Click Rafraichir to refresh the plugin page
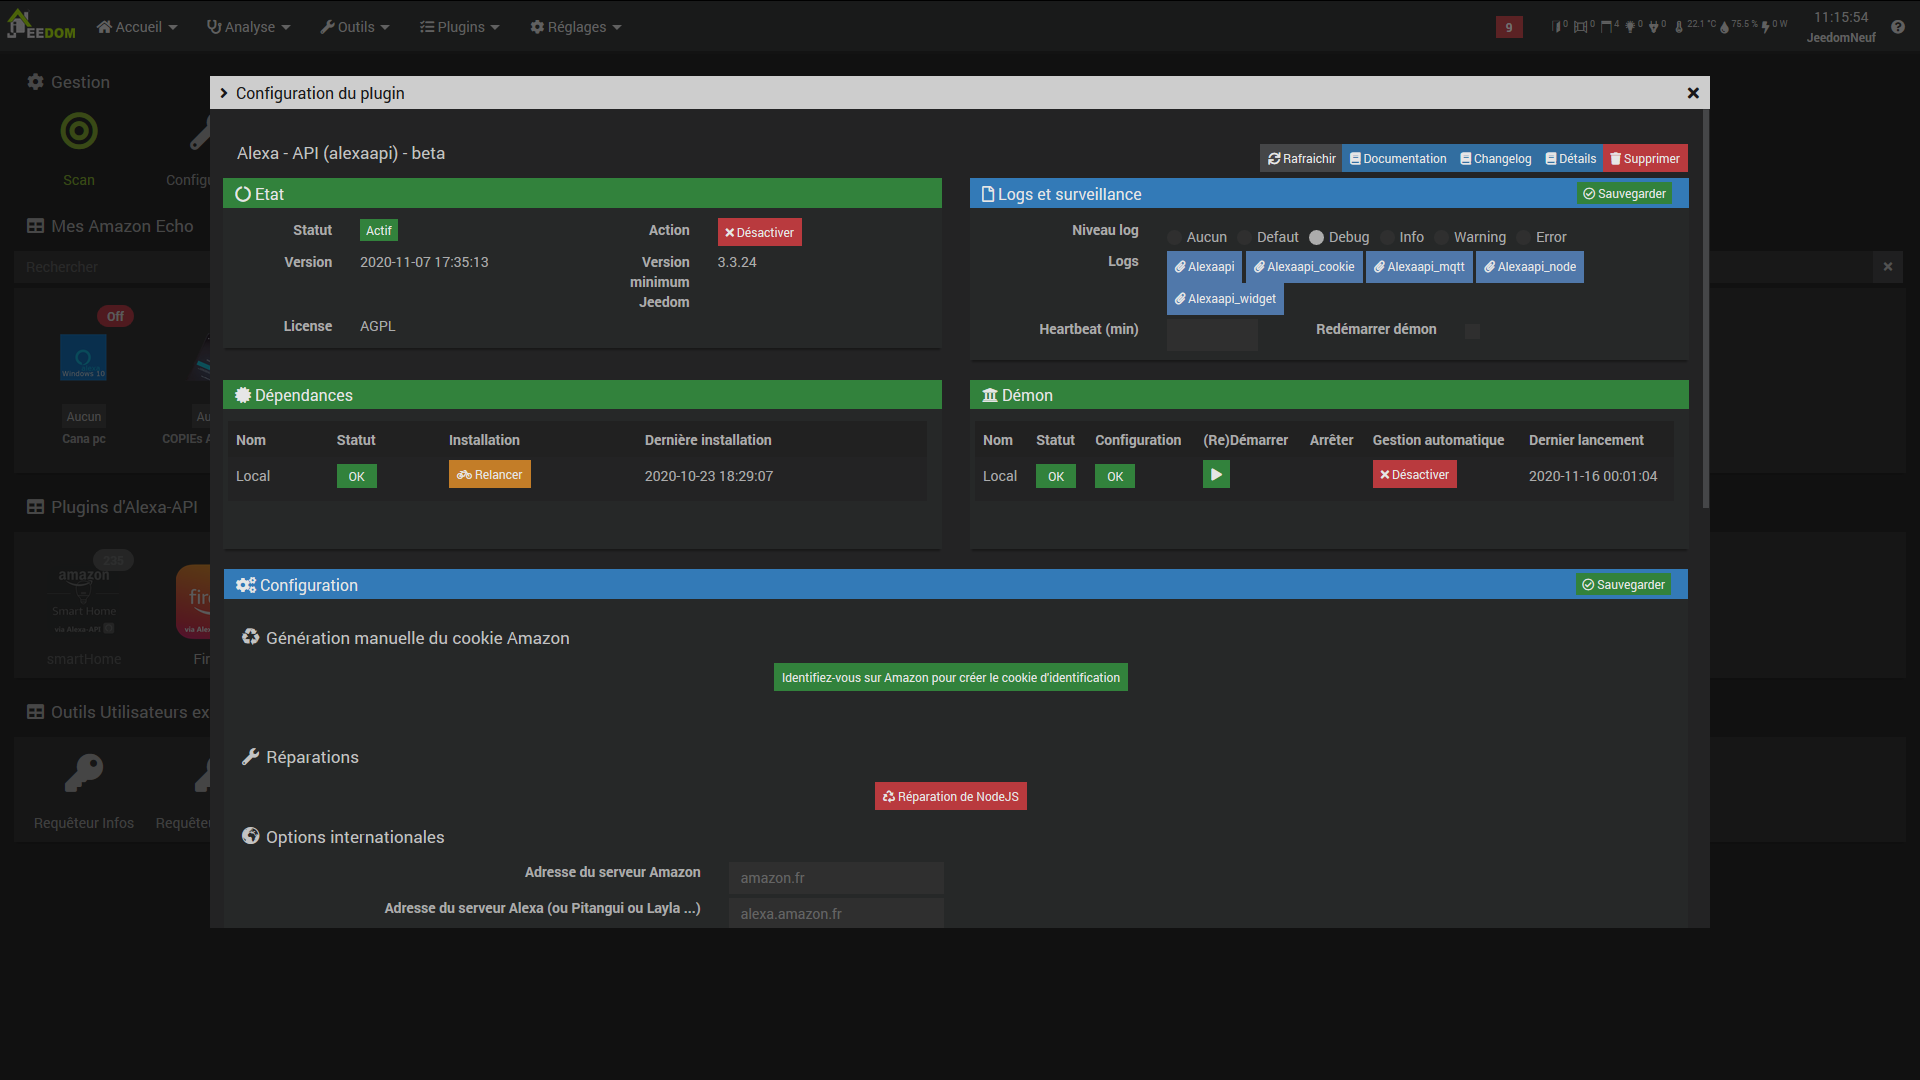This screenshot has height=1080, width=1920. click(x=1301, y=158)
